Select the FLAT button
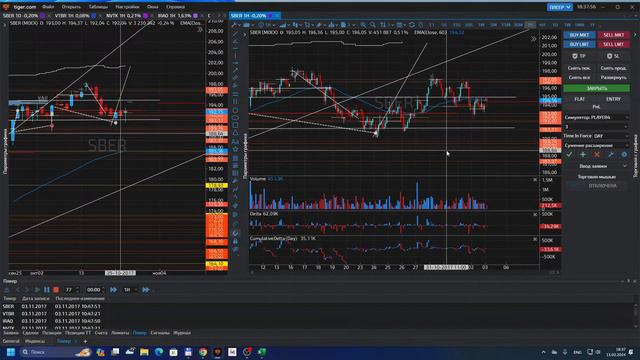Viewport: 640px width, 360px height. pyautogui.click(x=579, y=99)
